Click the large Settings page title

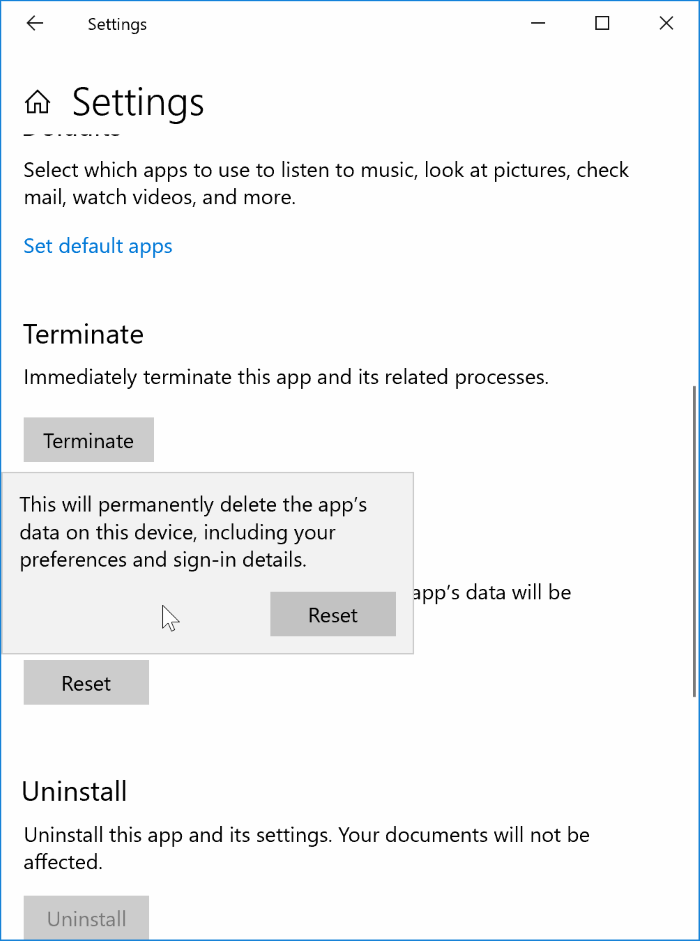click(x=138, y=102)
